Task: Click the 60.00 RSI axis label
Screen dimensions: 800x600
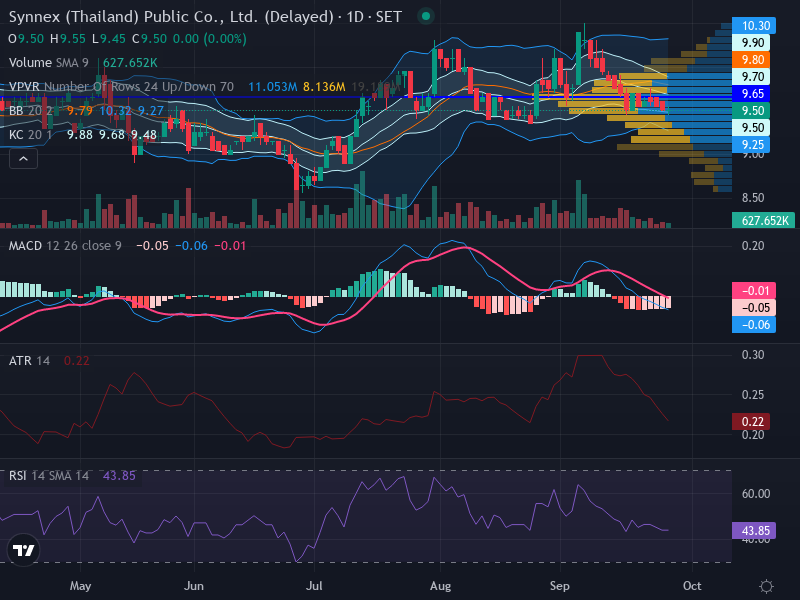Action: [x=756, y=493]
